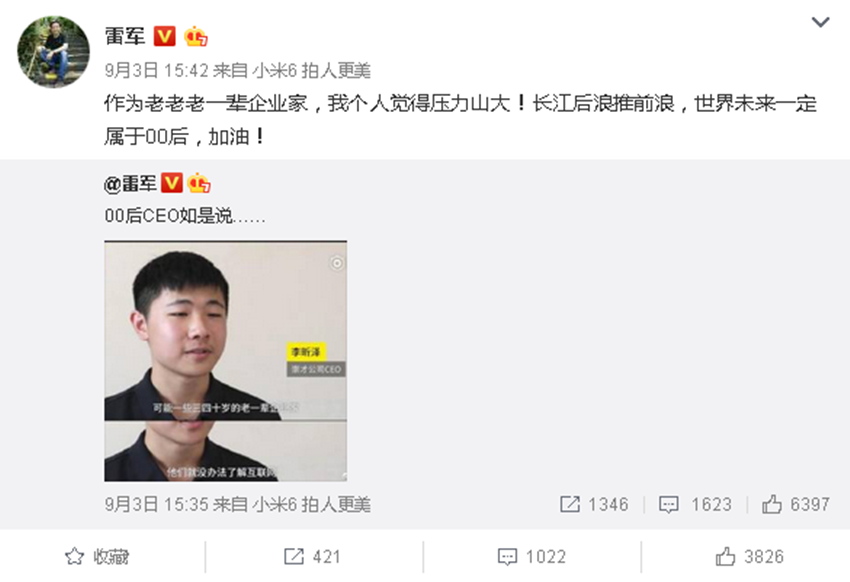Click the orange V verified badge in the post header

pos(164,36)
